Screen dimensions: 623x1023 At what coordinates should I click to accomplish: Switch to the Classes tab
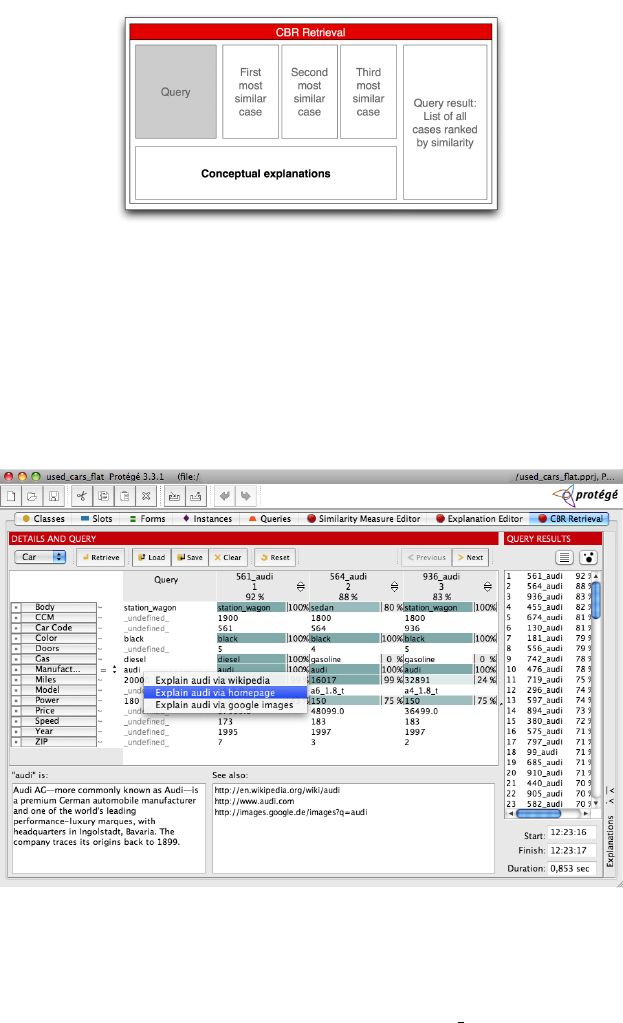pos(44,519)
